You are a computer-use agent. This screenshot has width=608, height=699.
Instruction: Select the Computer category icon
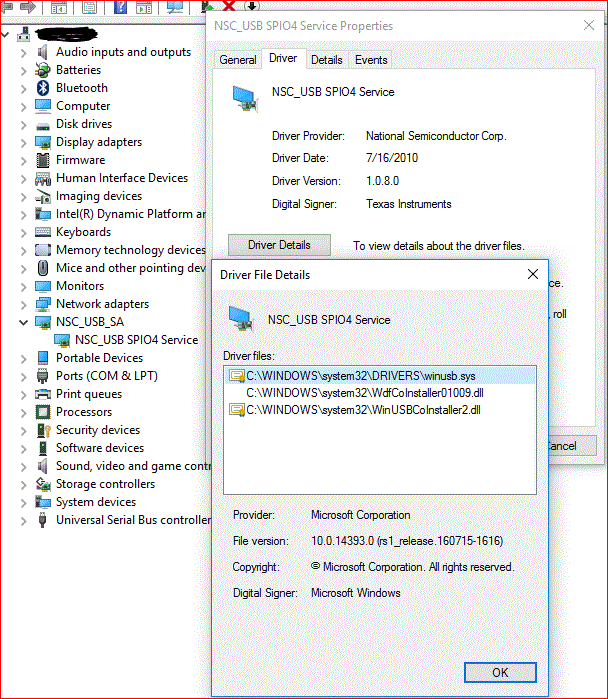(x=43, y=106)
